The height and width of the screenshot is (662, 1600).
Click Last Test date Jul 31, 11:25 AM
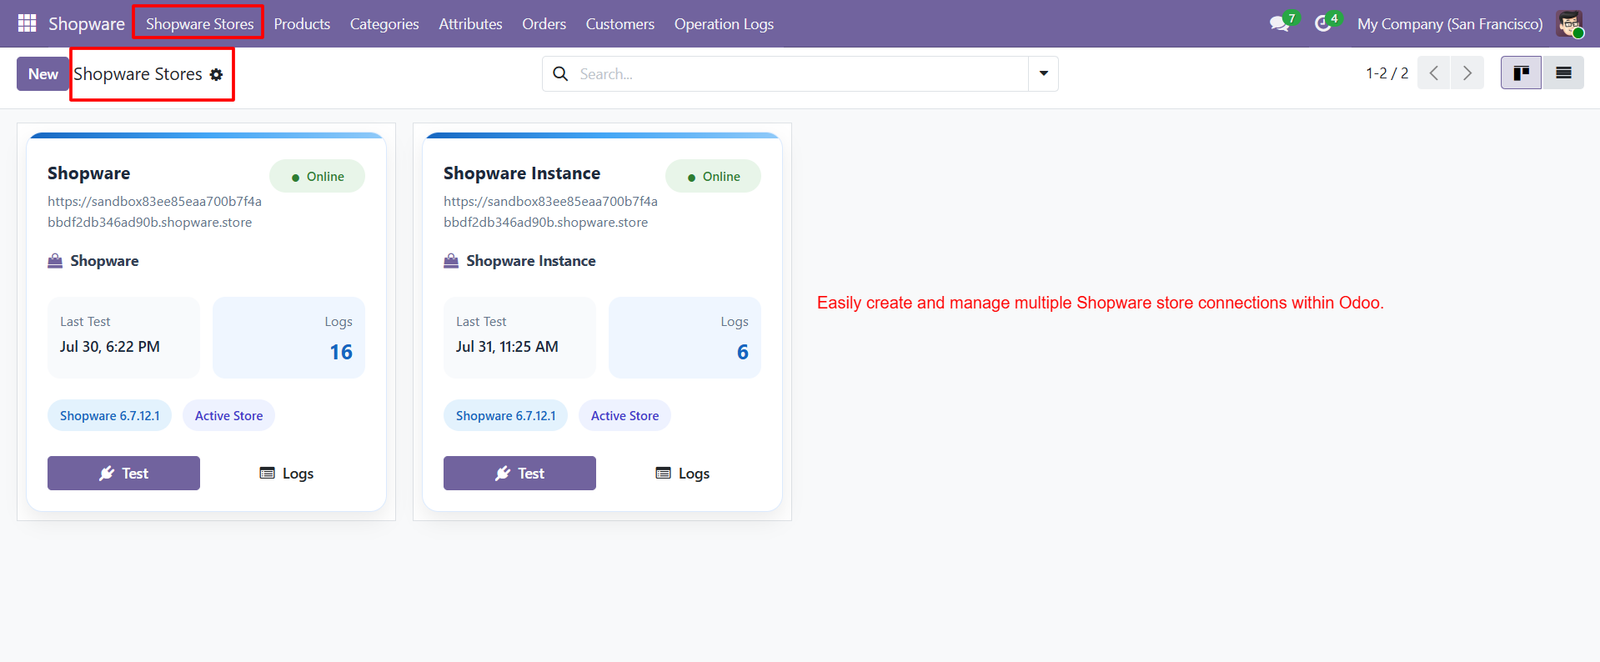click(507, 347)
